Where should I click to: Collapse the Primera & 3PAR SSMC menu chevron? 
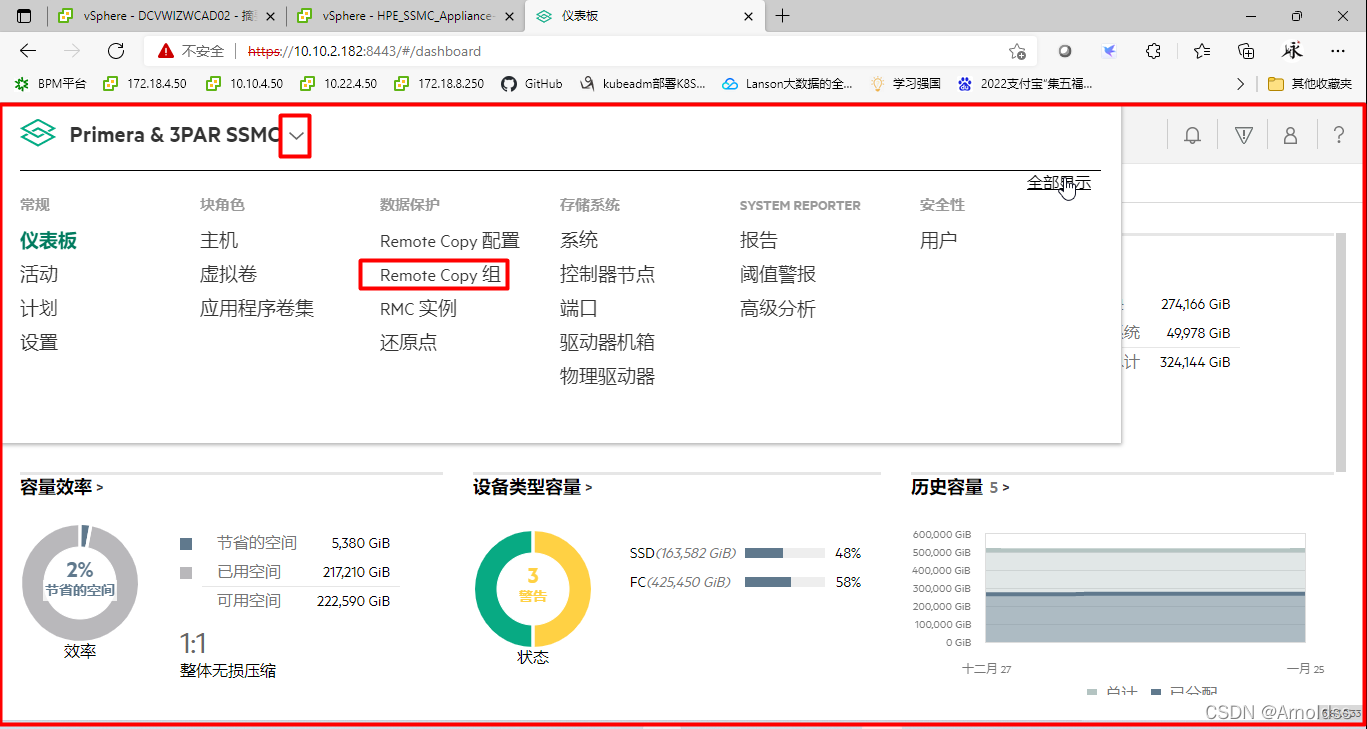click(x=295, y=135)
